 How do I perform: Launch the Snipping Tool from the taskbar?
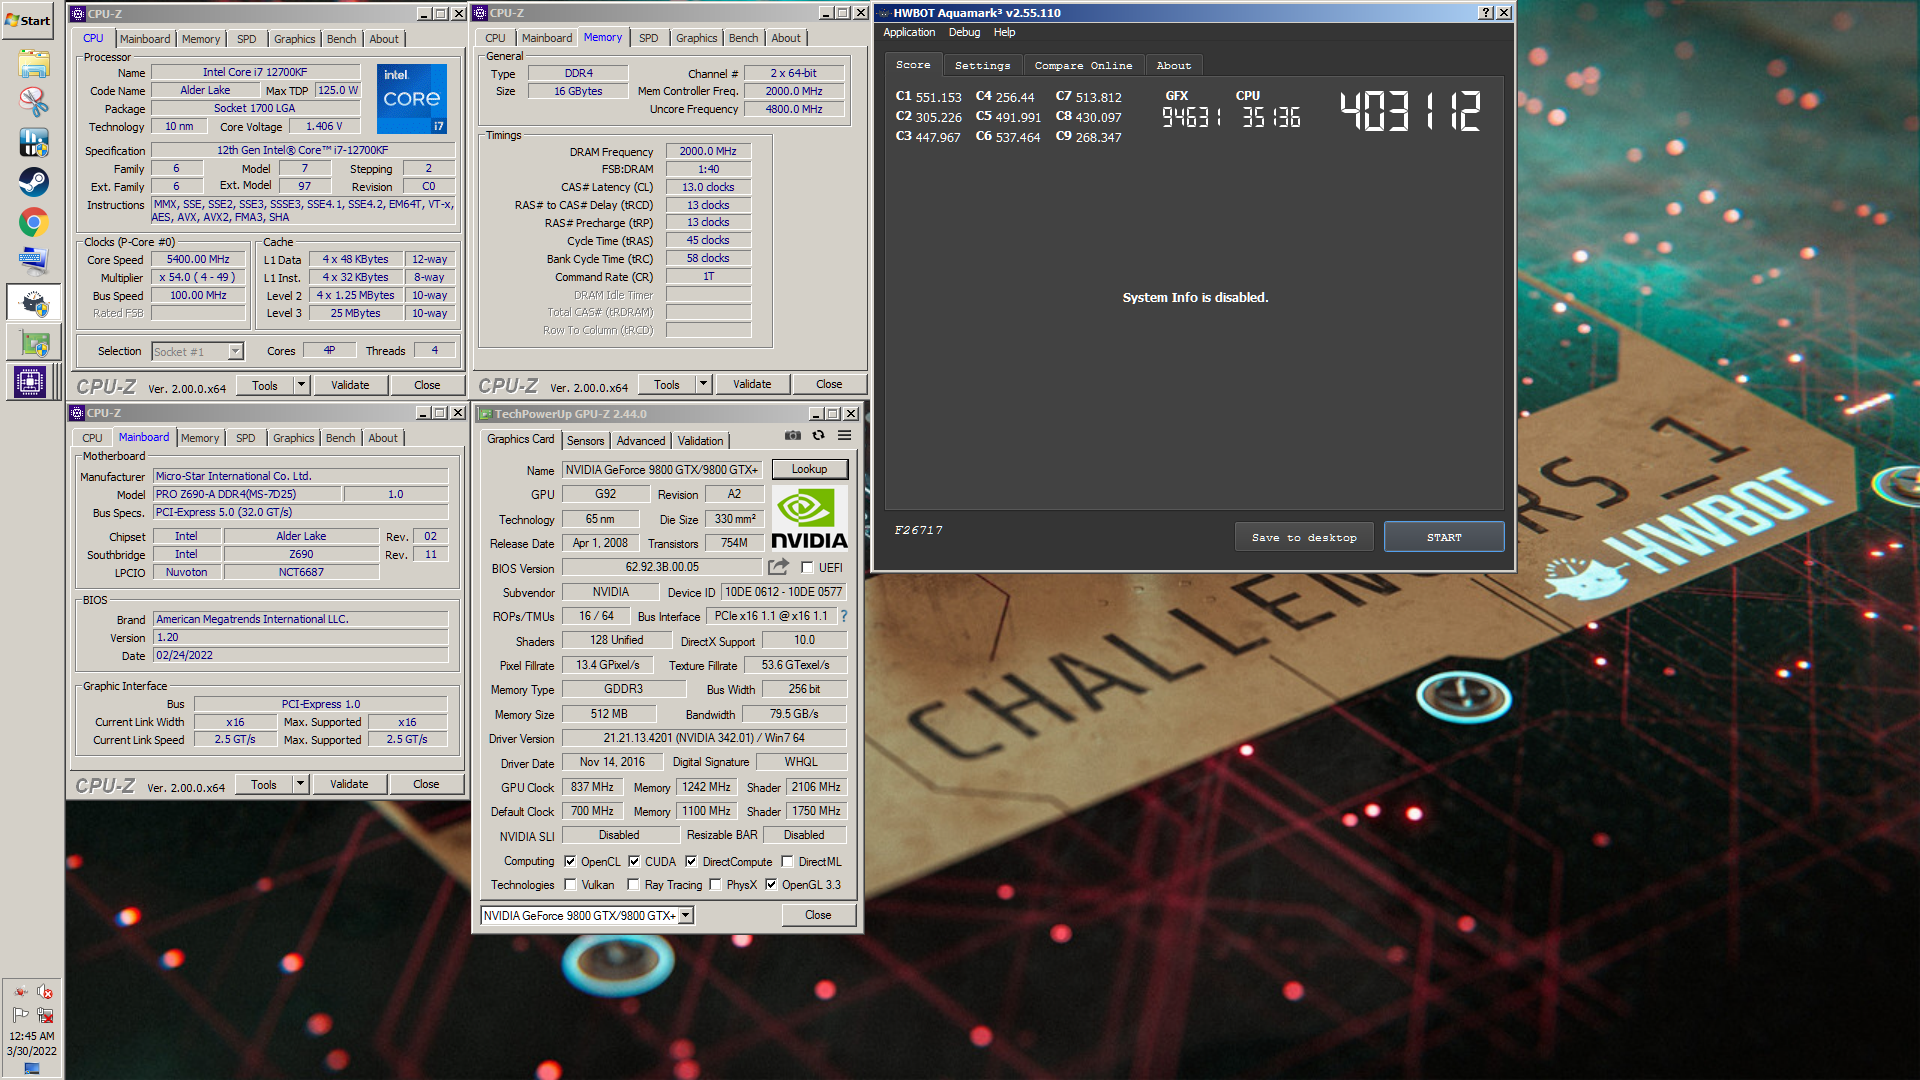[x=33, y=102]
